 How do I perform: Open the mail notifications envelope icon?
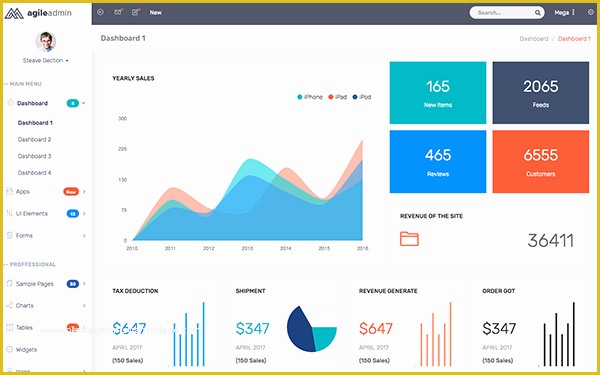(x=118, y=12)
